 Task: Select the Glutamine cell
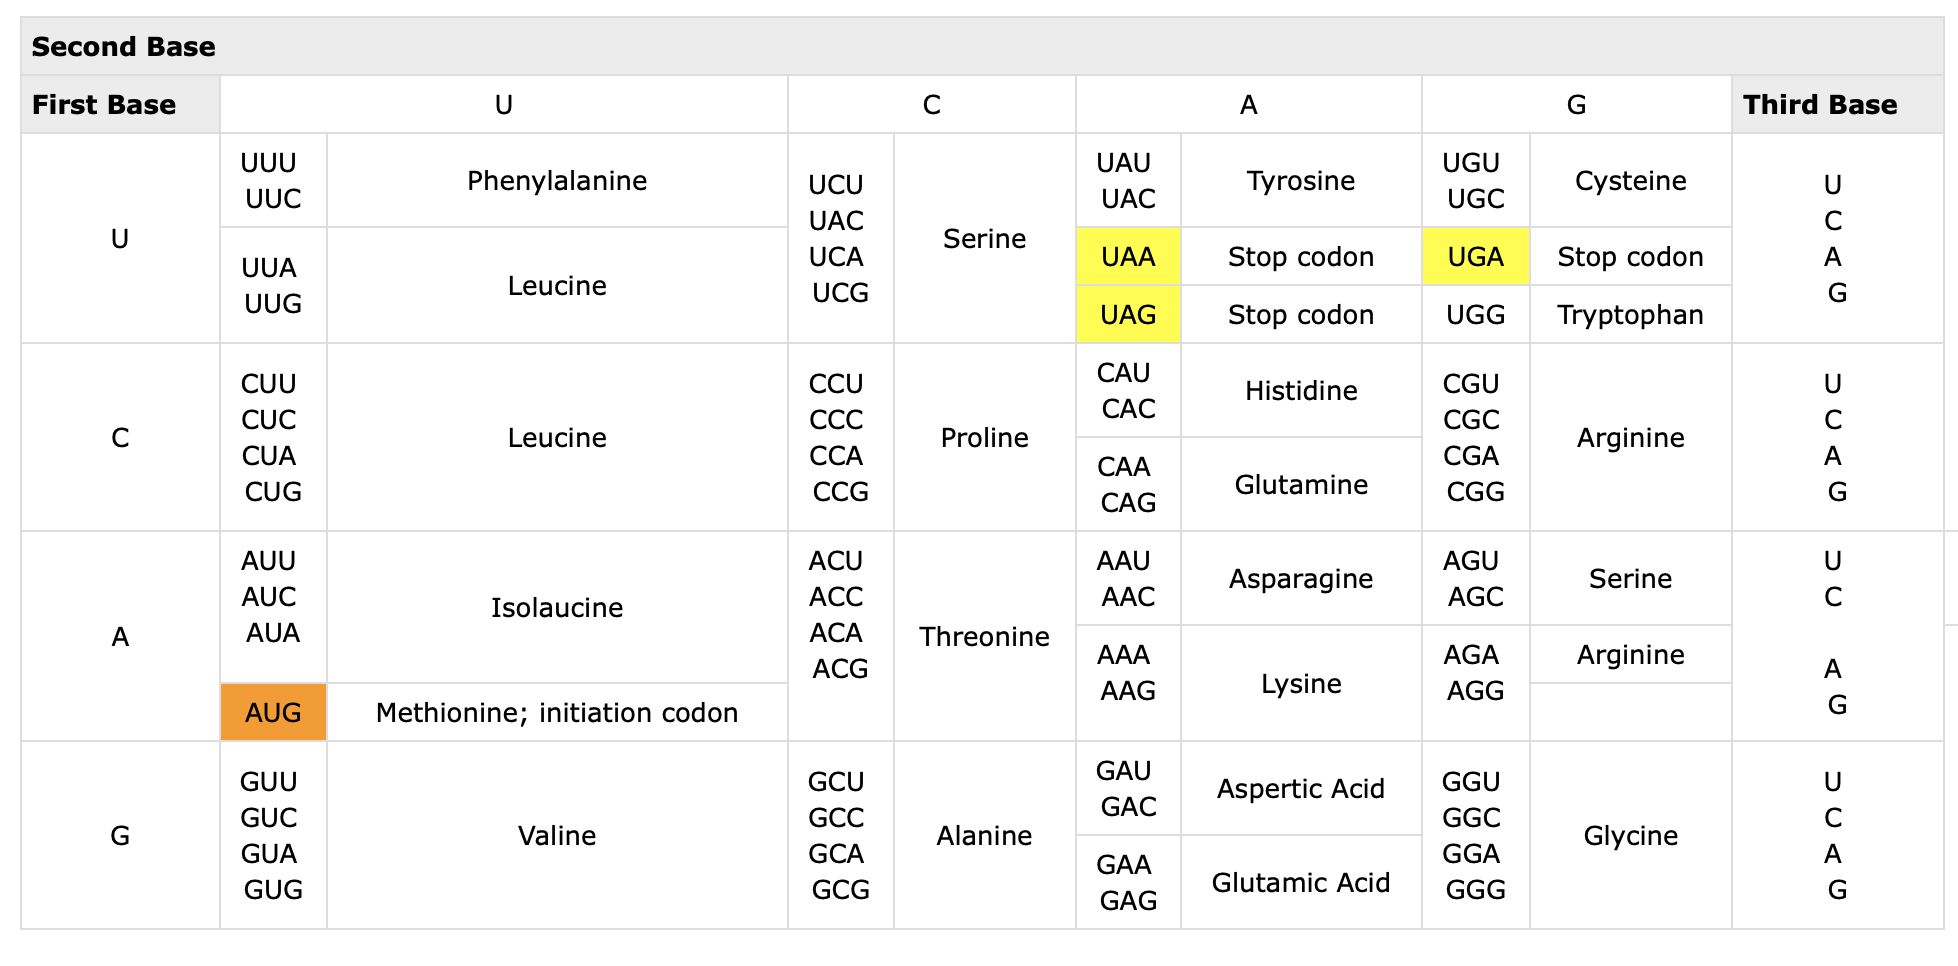(x=1300, y=485)
